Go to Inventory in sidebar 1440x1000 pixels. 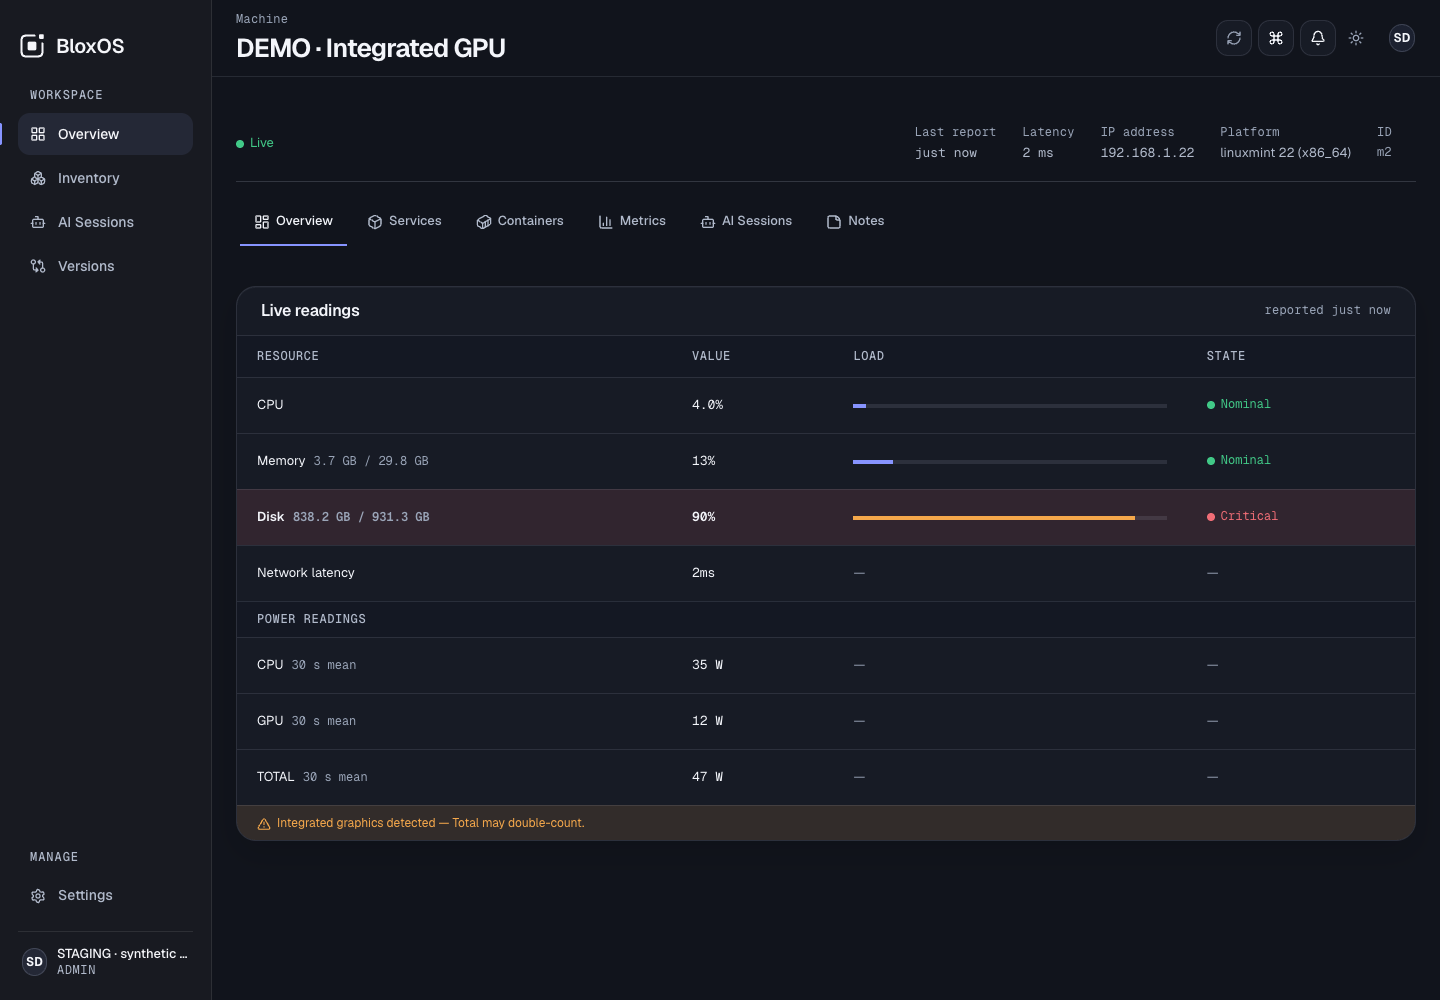click(x=105, y=178)
